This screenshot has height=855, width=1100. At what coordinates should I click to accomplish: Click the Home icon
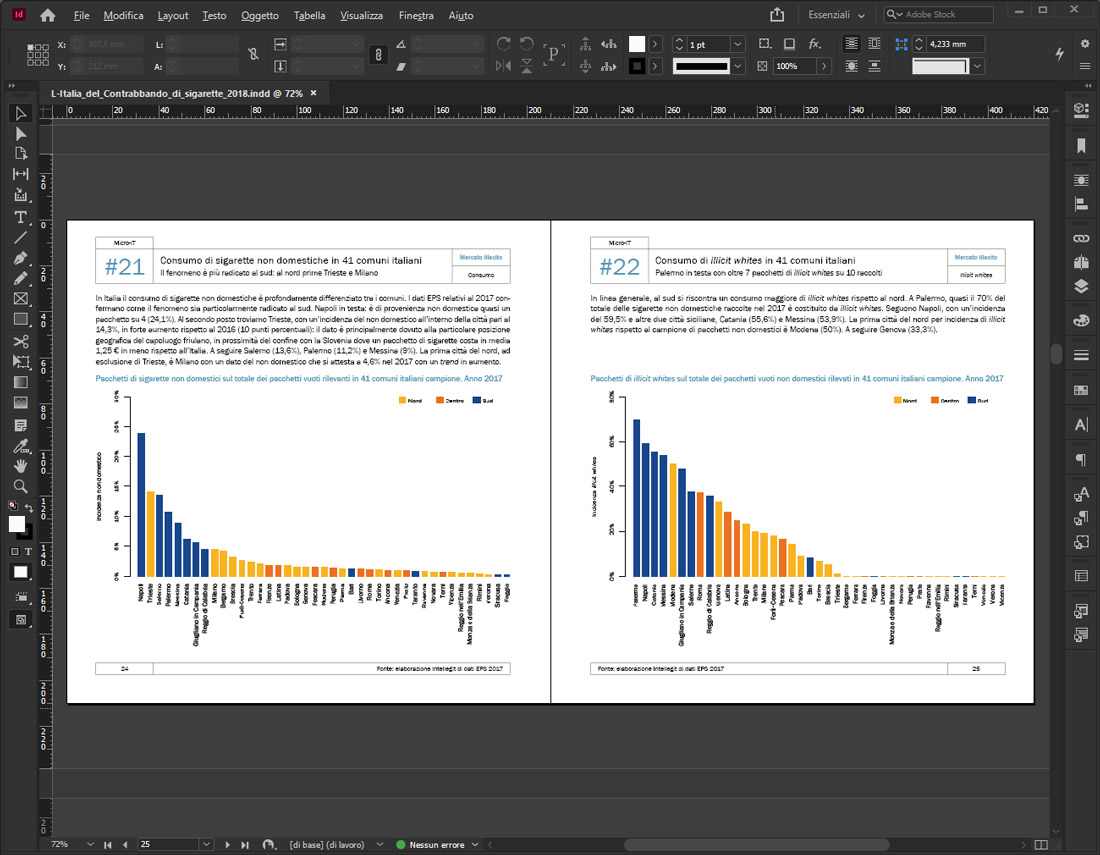(47, 15)
